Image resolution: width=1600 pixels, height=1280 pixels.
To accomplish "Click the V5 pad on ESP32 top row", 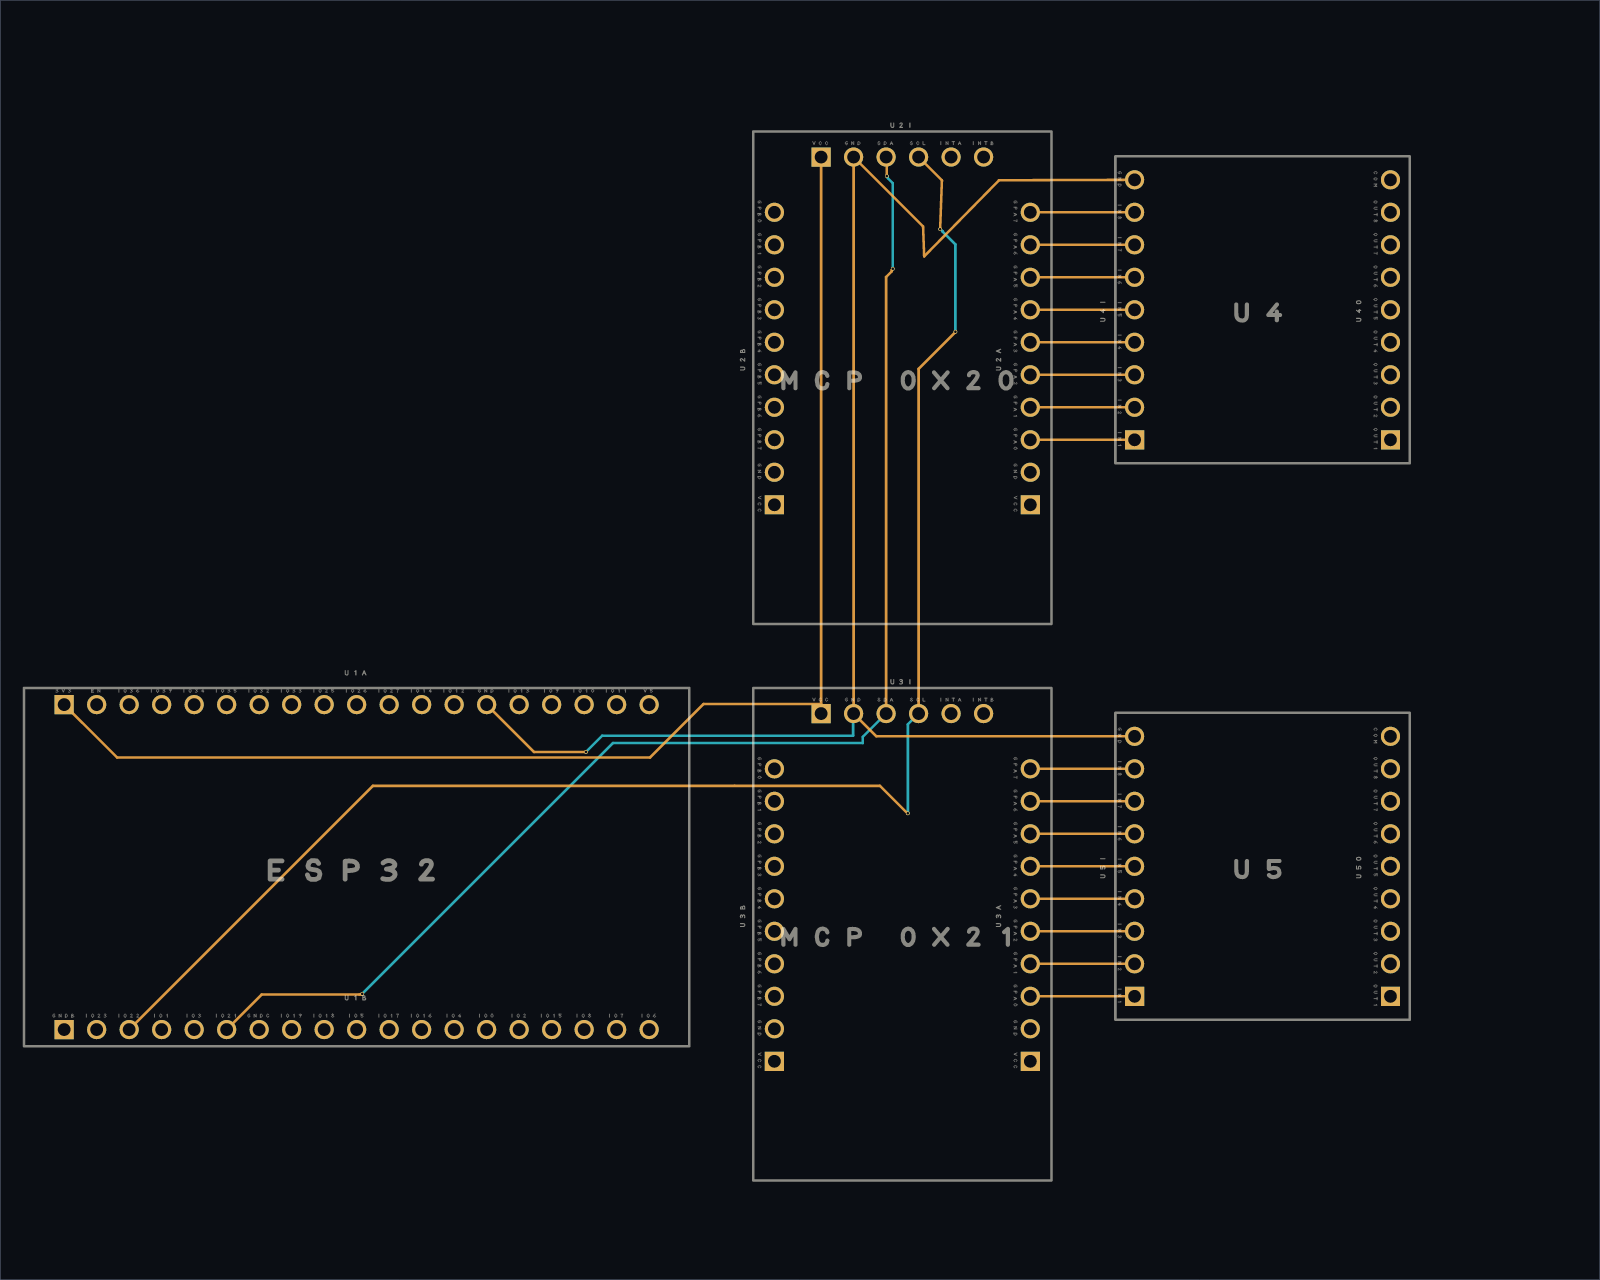I will [649, 705].
